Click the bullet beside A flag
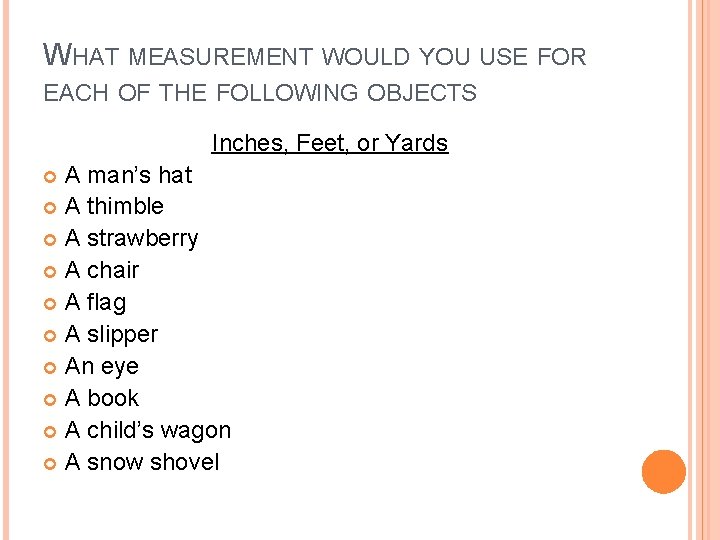Image resolution: width=720 pixels, height=540 pixels. tap(50, 304)
